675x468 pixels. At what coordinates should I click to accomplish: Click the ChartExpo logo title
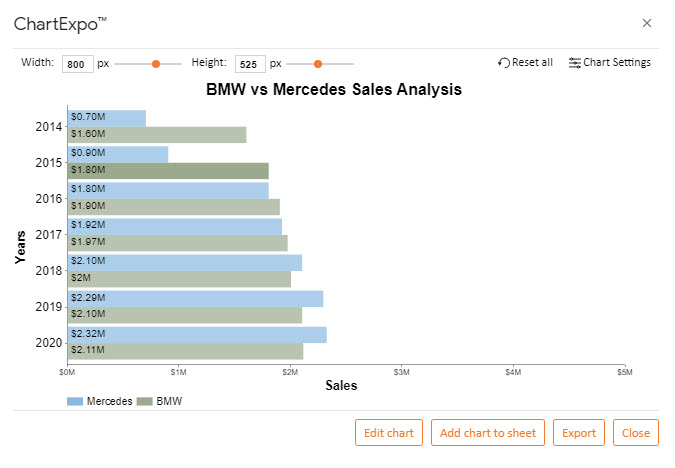tap(60, 24)
